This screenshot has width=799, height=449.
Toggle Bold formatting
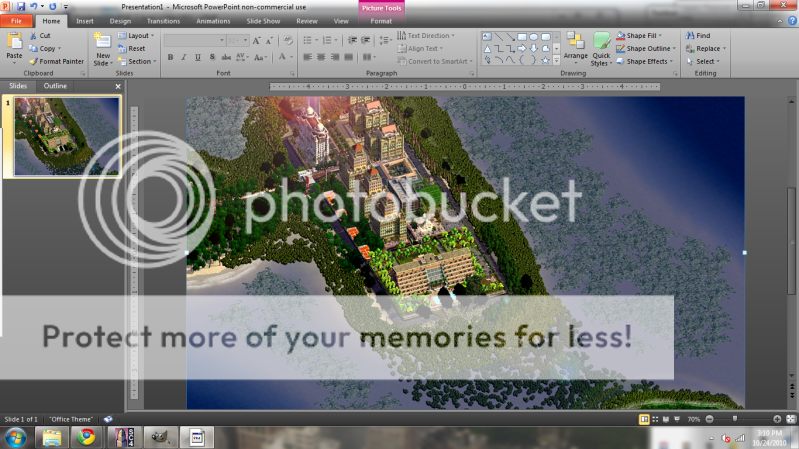tap(170, 57)
